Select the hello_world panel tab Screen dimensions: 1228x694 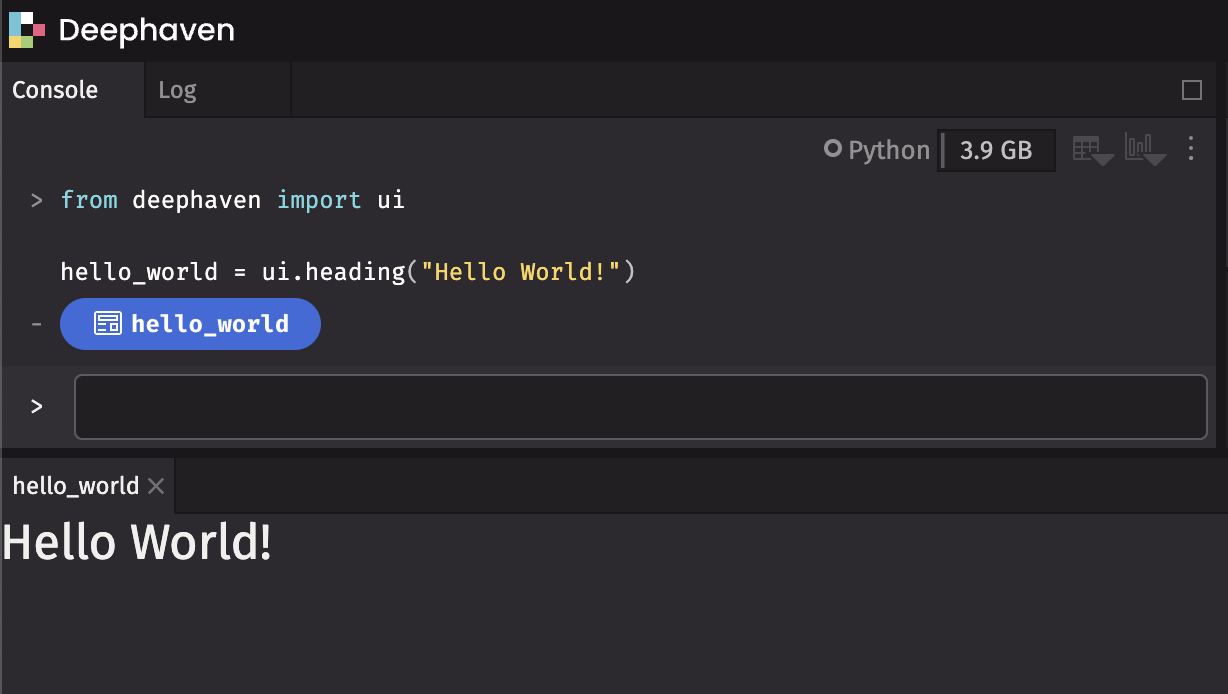point(75,486)
